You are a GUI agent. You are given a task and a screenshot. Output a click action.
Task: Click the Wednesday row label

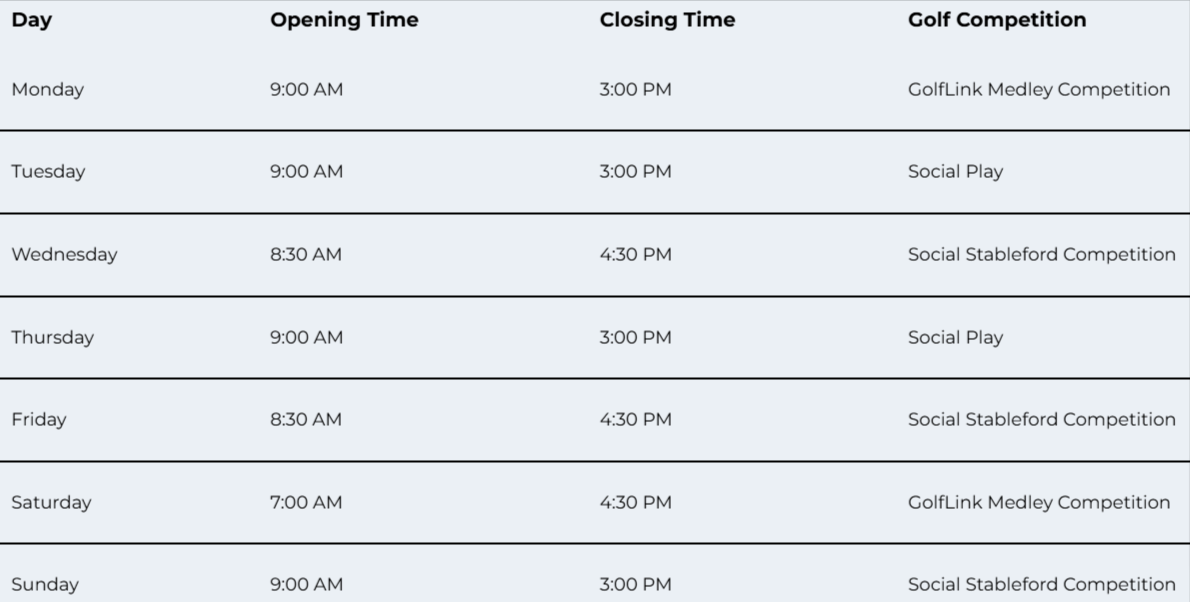coord(65,254)
